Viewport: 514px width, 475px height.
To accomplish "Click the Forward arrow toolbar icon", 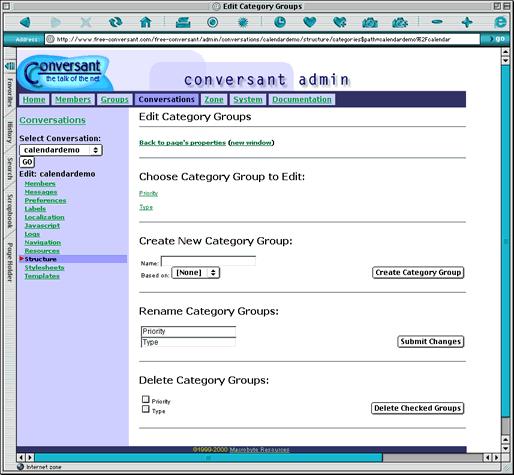I will [x=56, y=22].
